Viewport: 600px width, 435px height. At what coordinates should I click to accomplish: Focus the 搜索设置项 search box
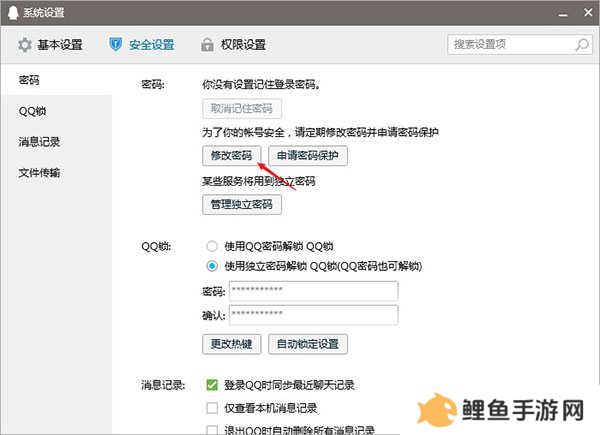click(520, 45)
